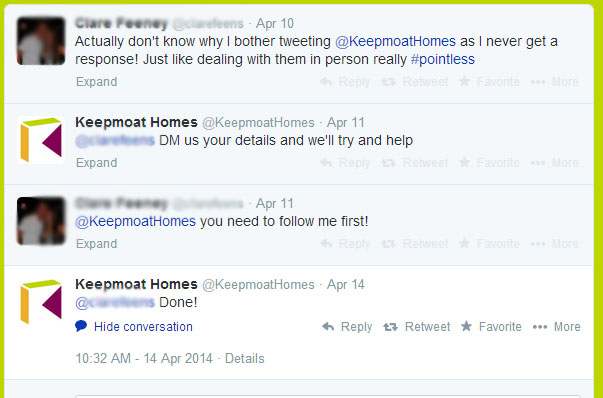
Task: Click Reply arrow icon on the Done! tweet
Action: (328, 327)
